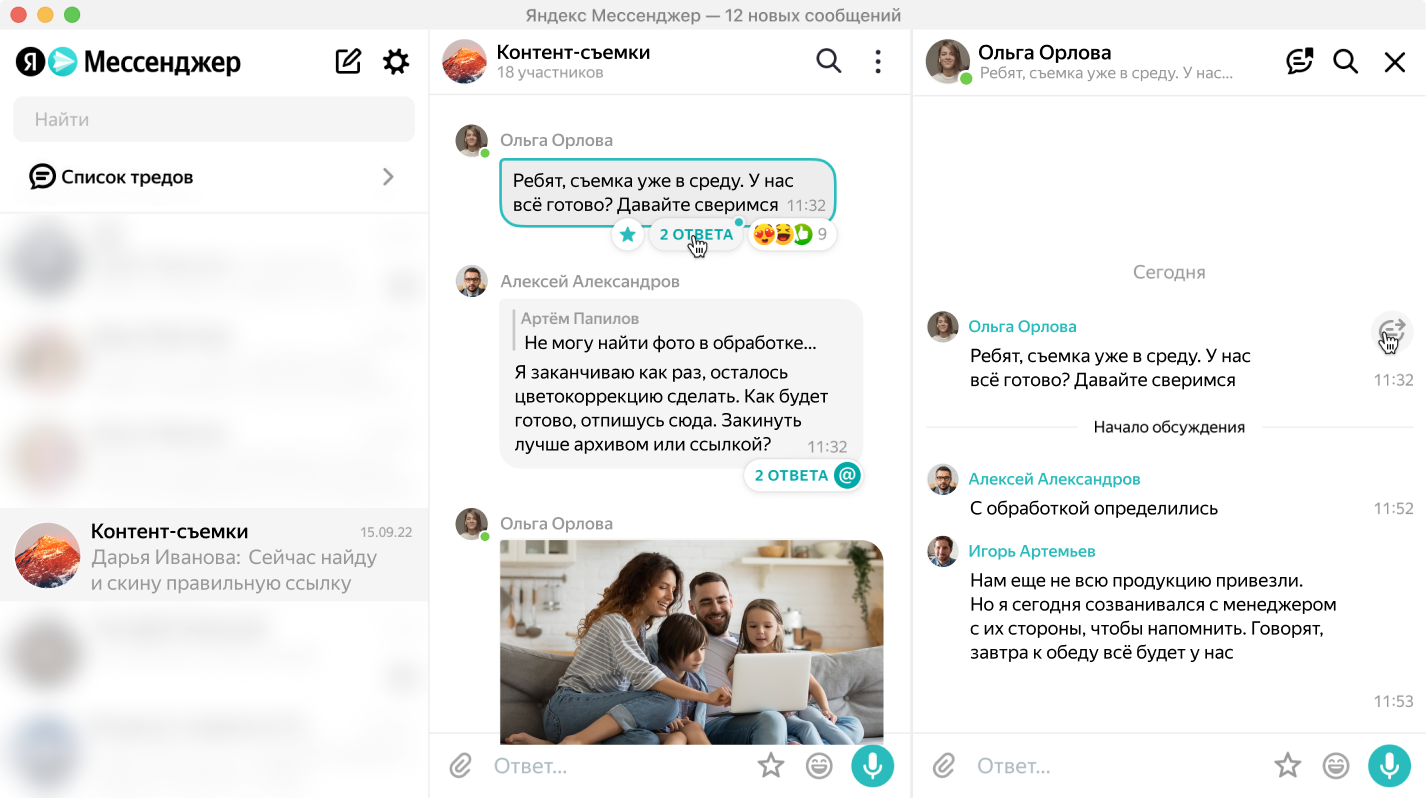This screenshot has width=1426, height=798.
Task: Open the 2 ОТВЕТА thread under Ольга's message
Action: pos(696,235)
